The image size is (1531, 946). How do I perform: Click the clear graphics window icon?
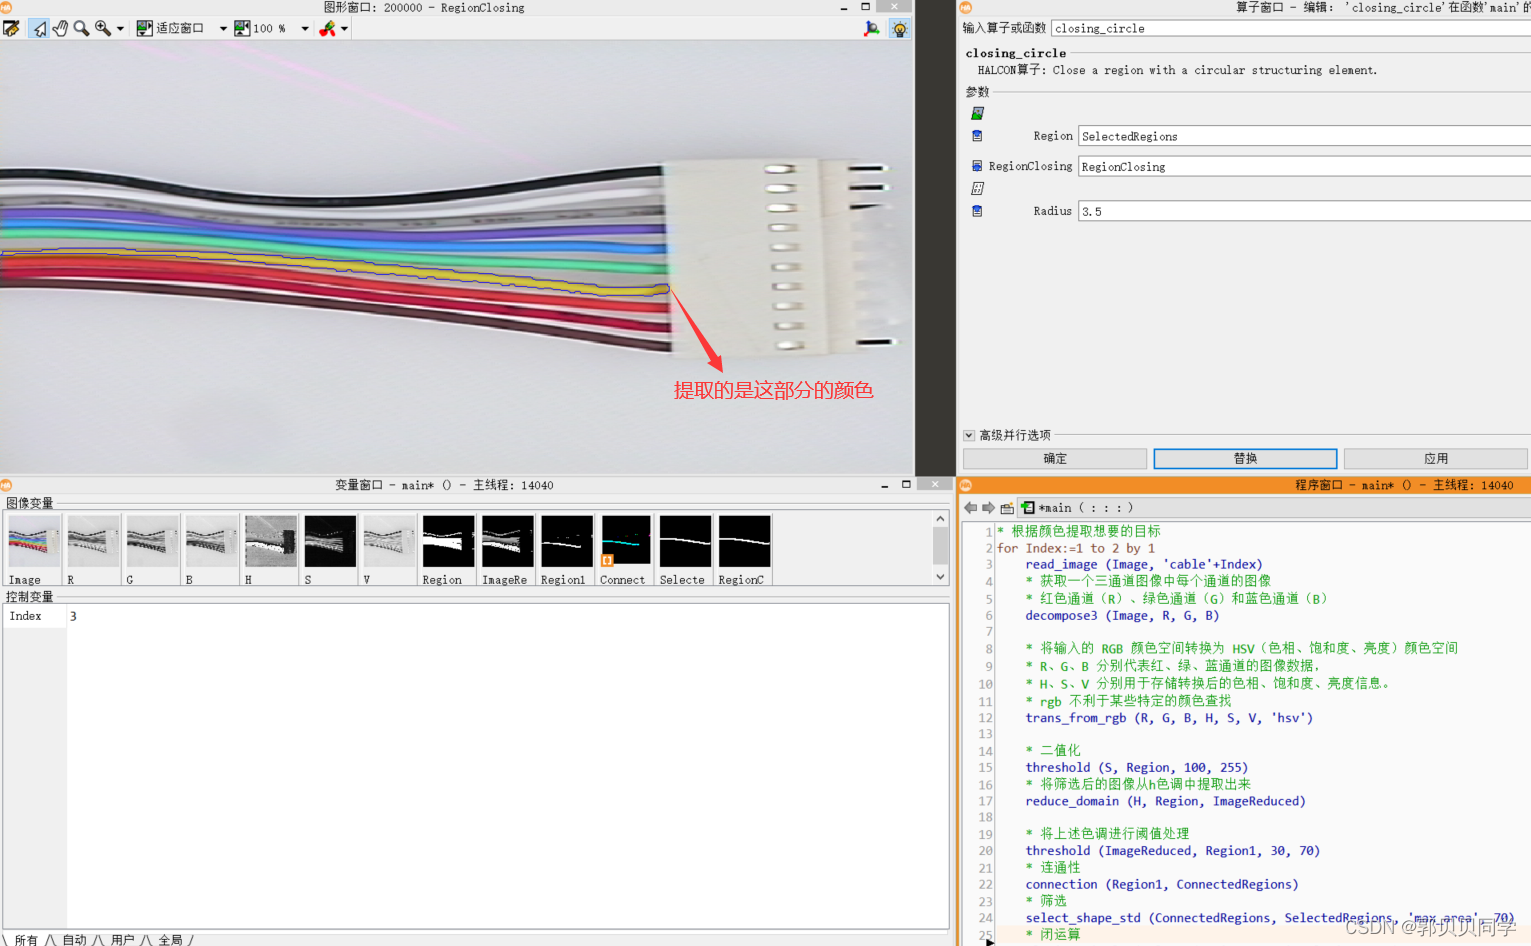11,28
